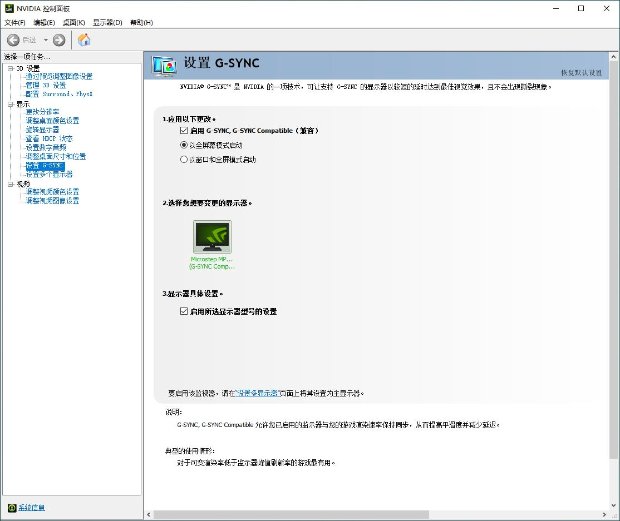Click the vertical scrollbar thumb
This screenshot has width=620, height=521.
point(614,260)
